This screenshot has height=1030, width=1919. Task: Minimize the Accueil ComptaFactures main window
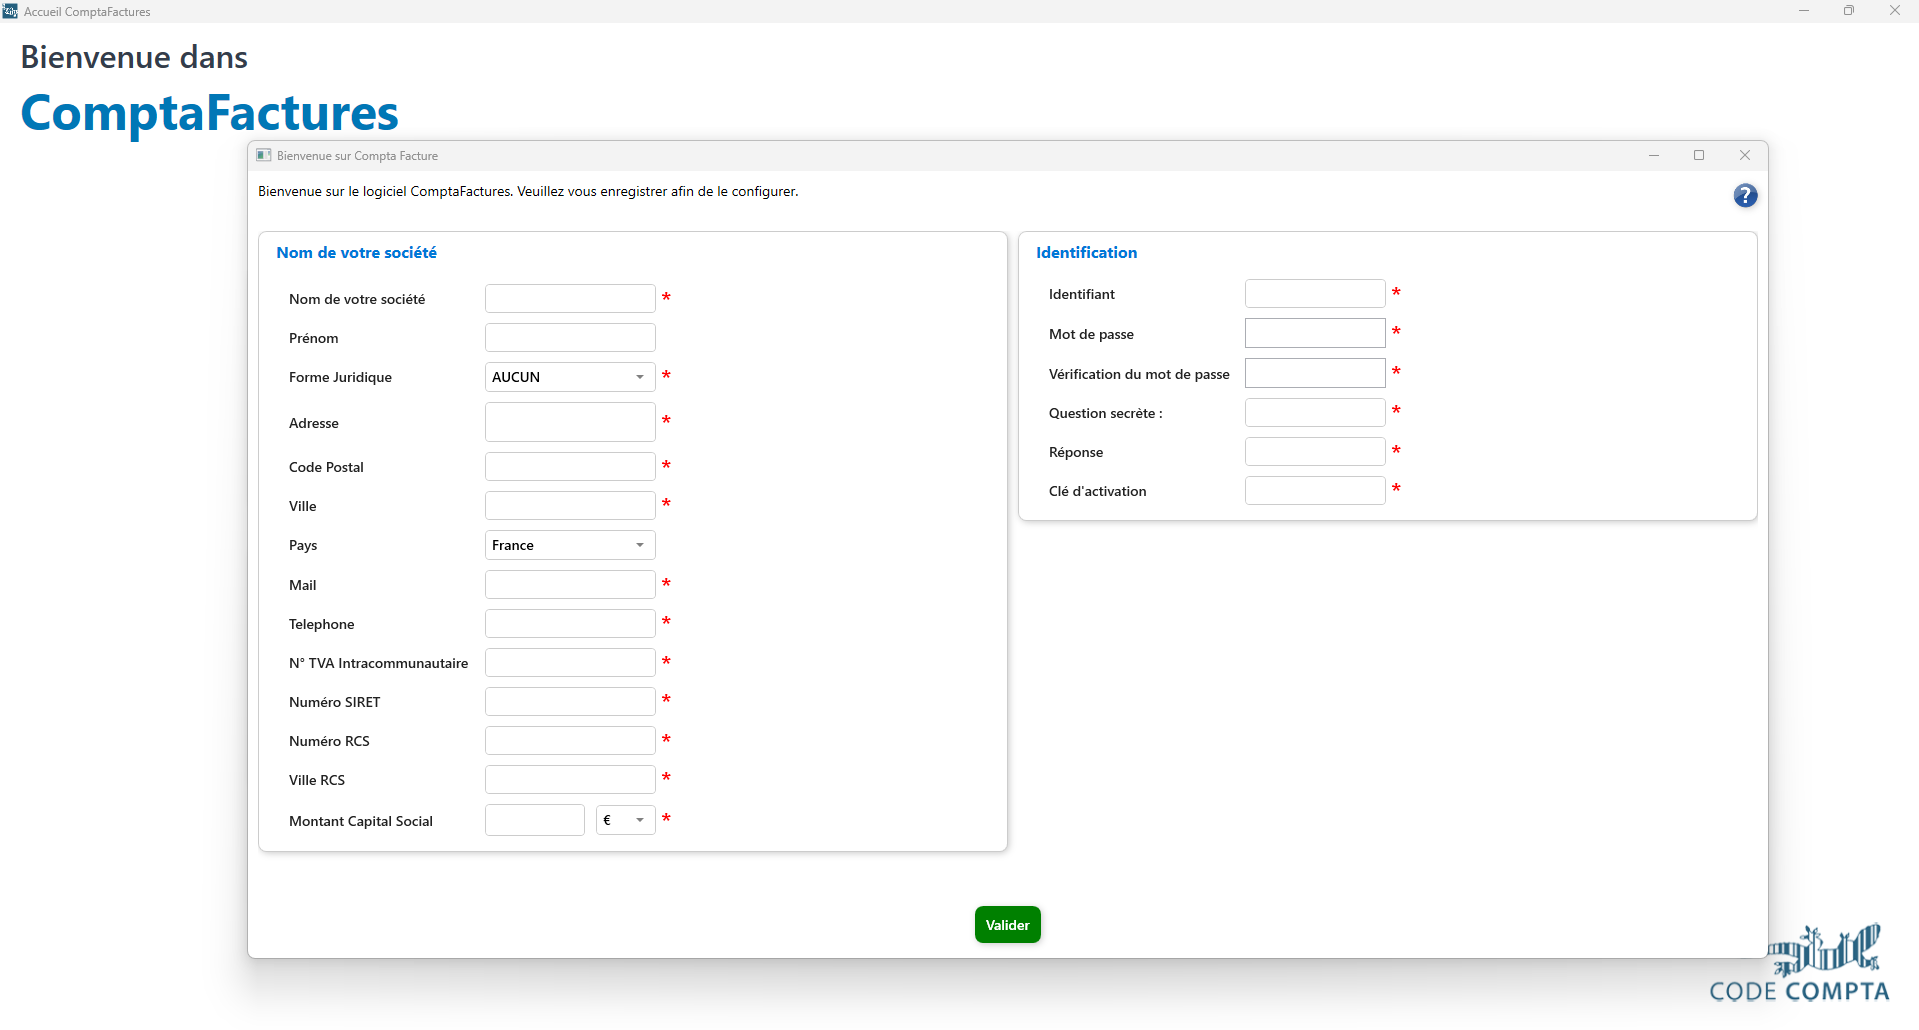1804,11
